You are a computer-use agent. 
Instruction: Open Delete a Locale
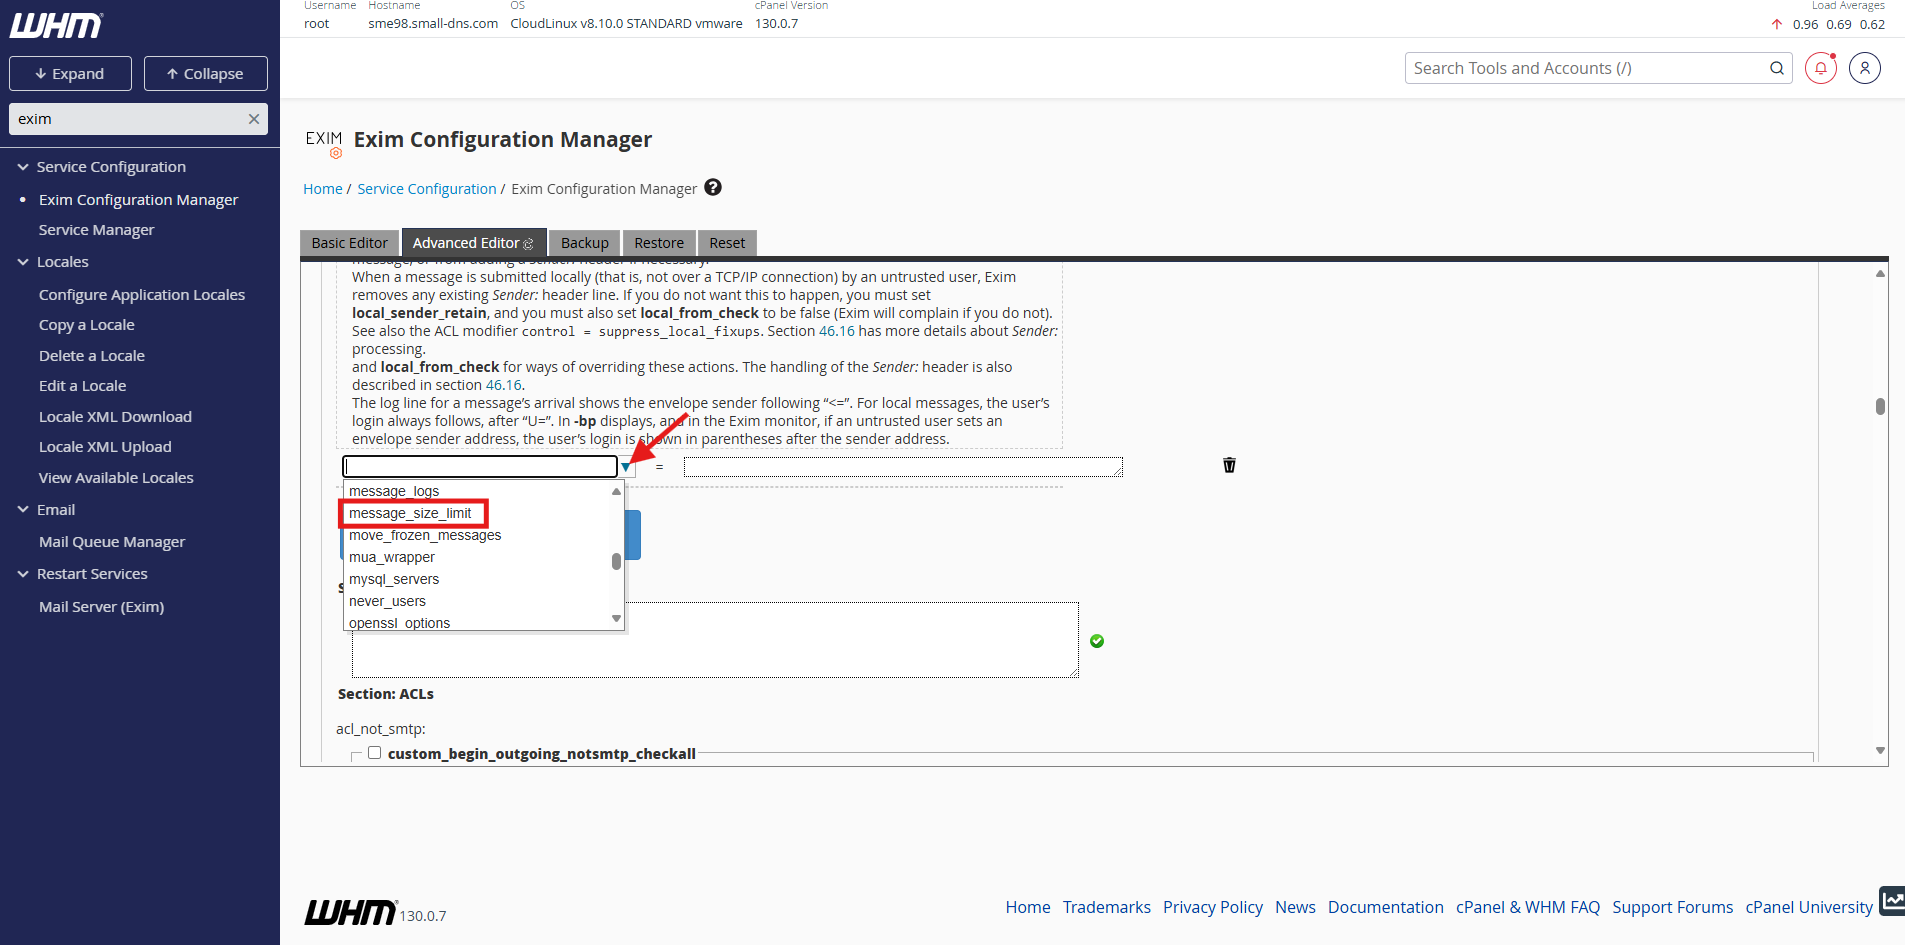pyautogui.click(x=92, y=356)
